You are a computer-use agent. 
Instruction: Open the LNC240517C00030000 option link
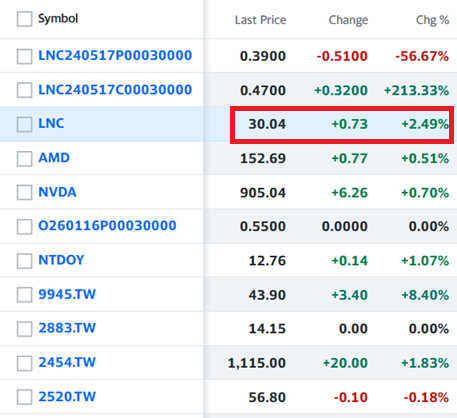(115, 90)
